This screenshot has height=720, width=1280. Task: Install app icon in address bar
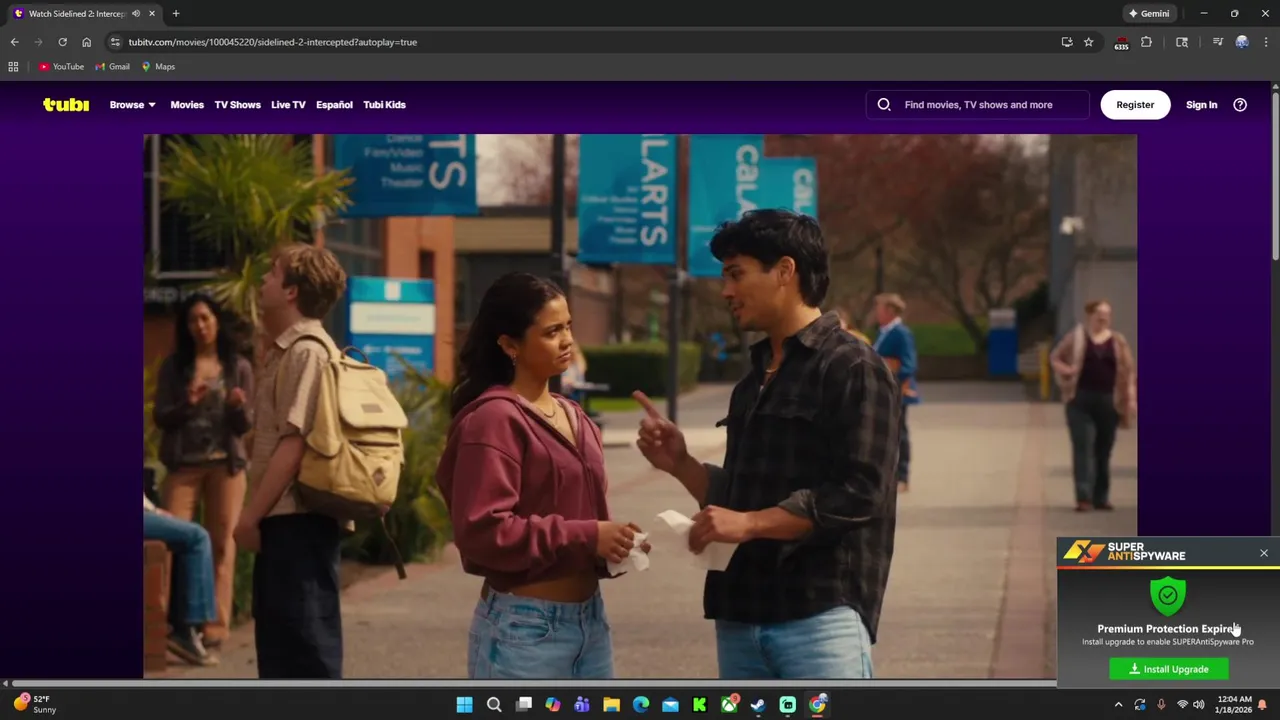(x=1067, y=42)
